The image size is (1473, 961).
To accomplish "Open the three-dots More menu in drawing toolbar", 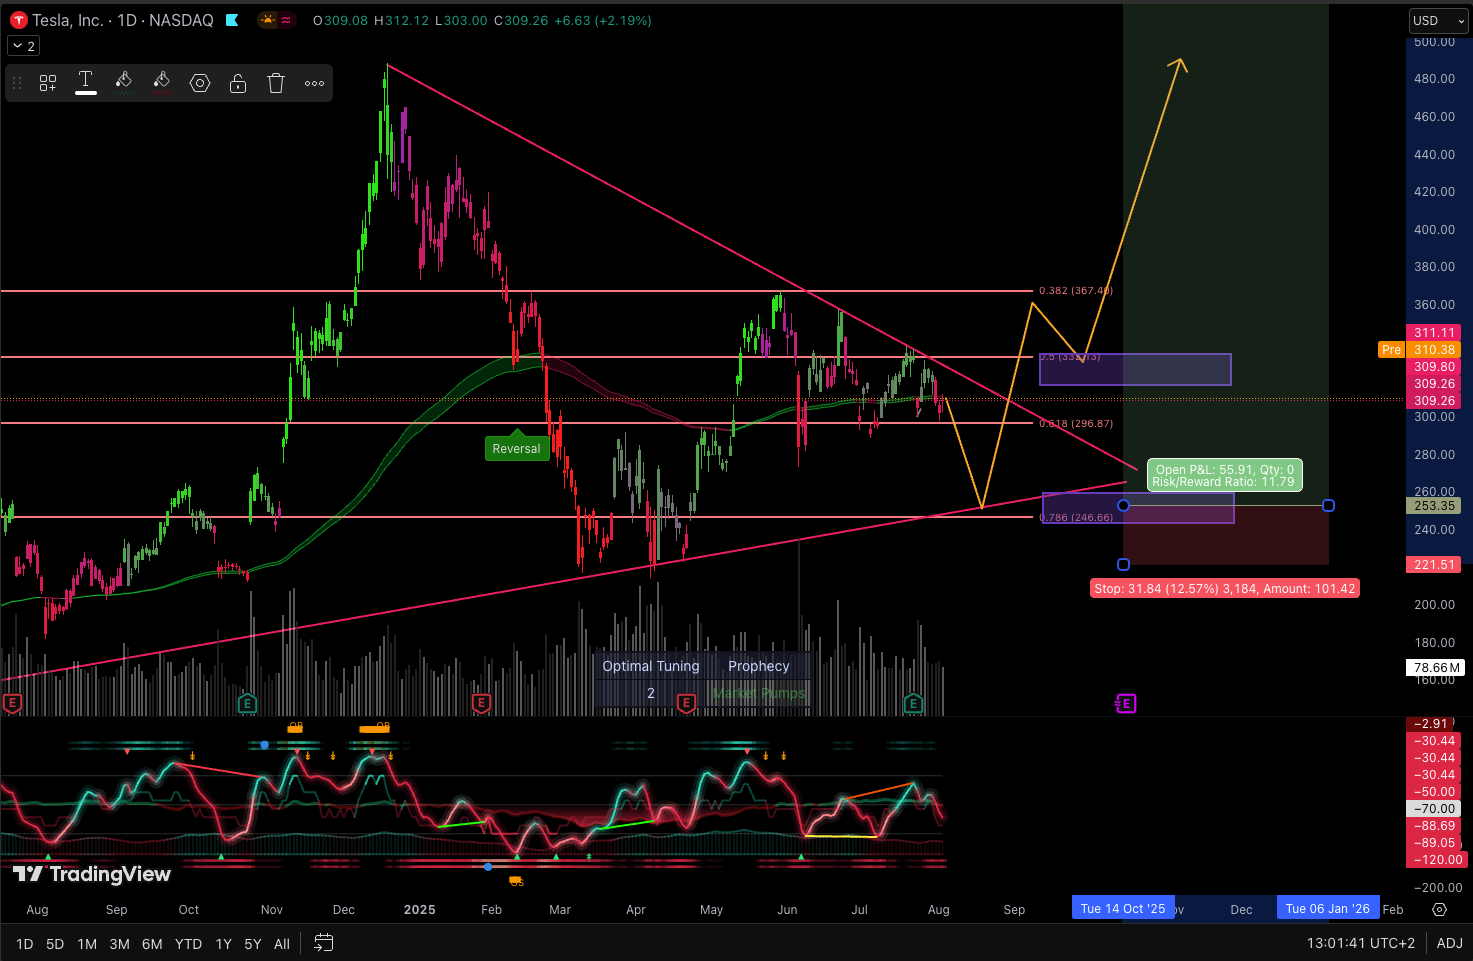I will 314,84.
